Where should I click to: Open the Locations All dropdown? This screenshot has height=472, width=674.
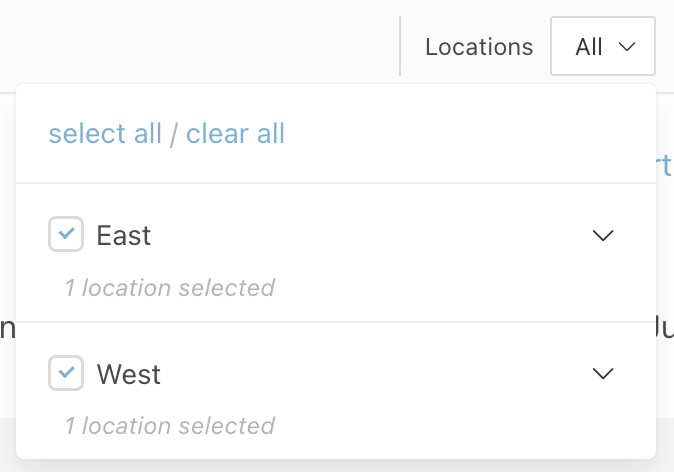603,46
